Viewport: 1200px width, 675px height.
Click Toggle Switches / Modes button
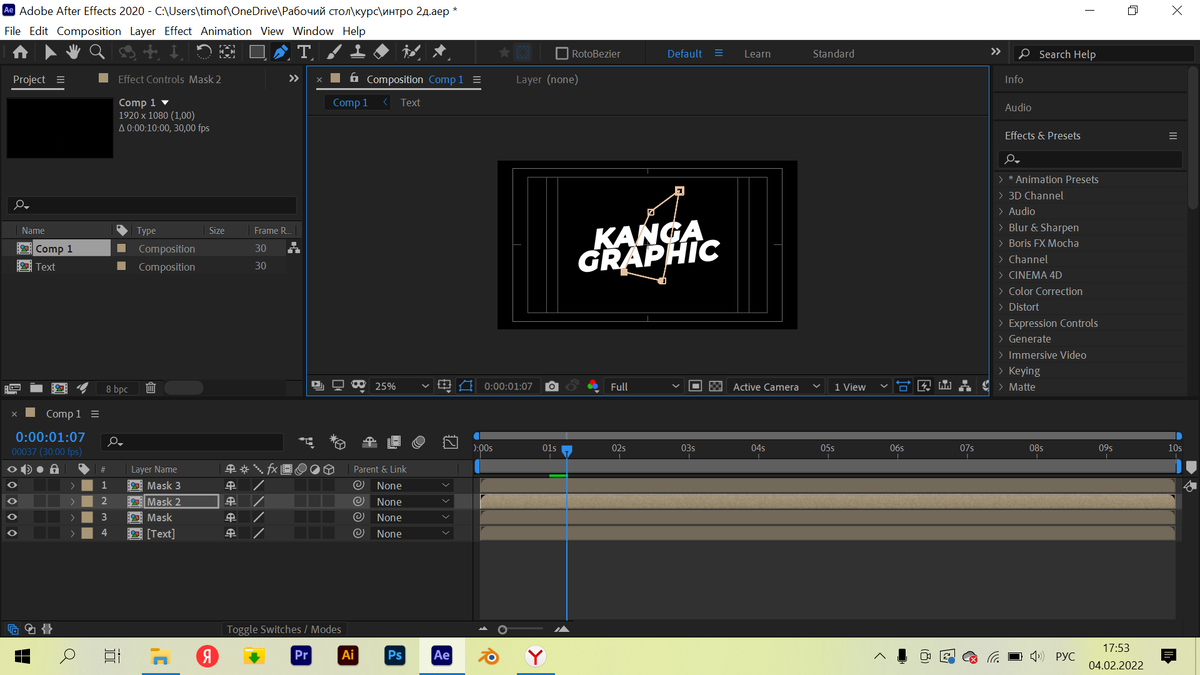(x=283, y=629)
